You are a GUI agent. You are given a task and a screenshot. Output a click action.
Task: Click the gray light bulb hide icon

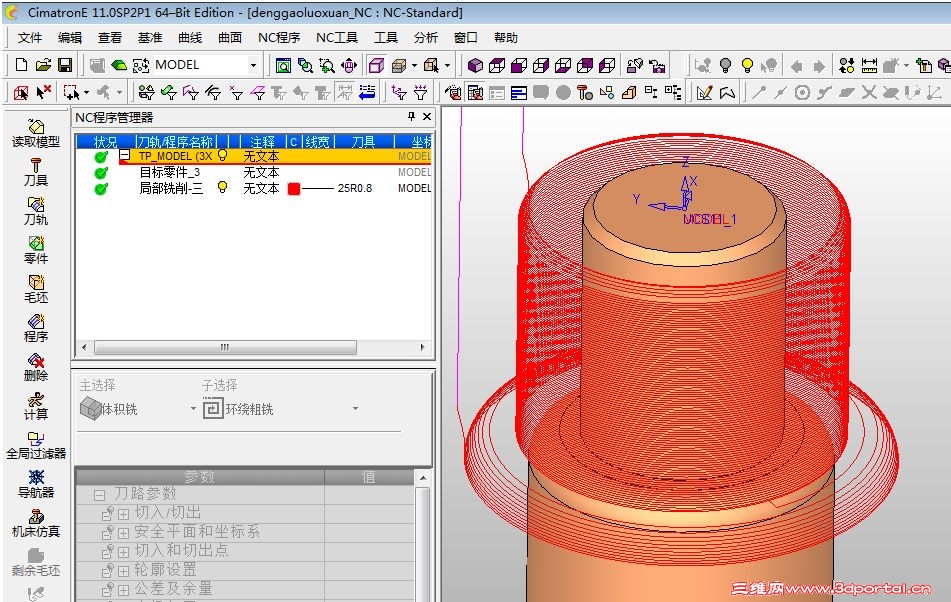725,65
